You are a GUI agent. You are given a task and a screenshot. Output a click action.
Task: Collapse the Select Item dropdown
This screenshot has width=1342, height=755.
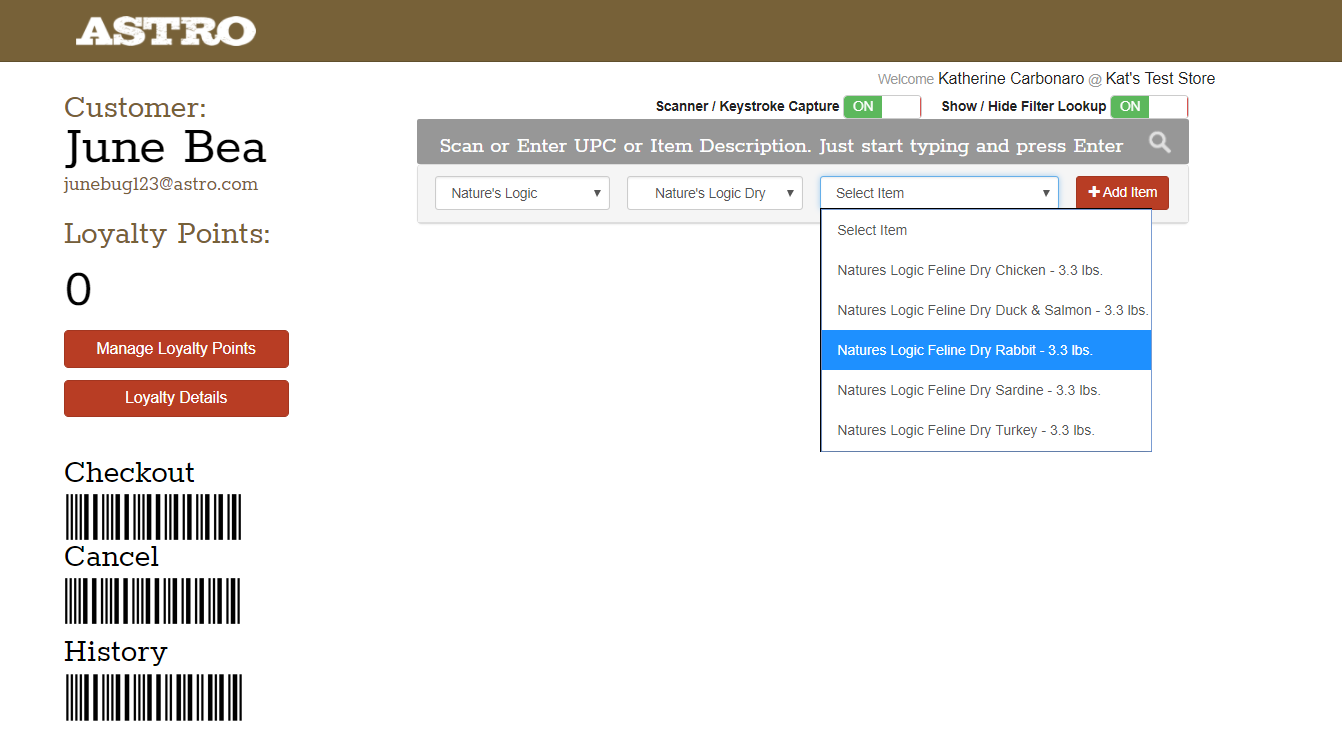click(939, 193)
